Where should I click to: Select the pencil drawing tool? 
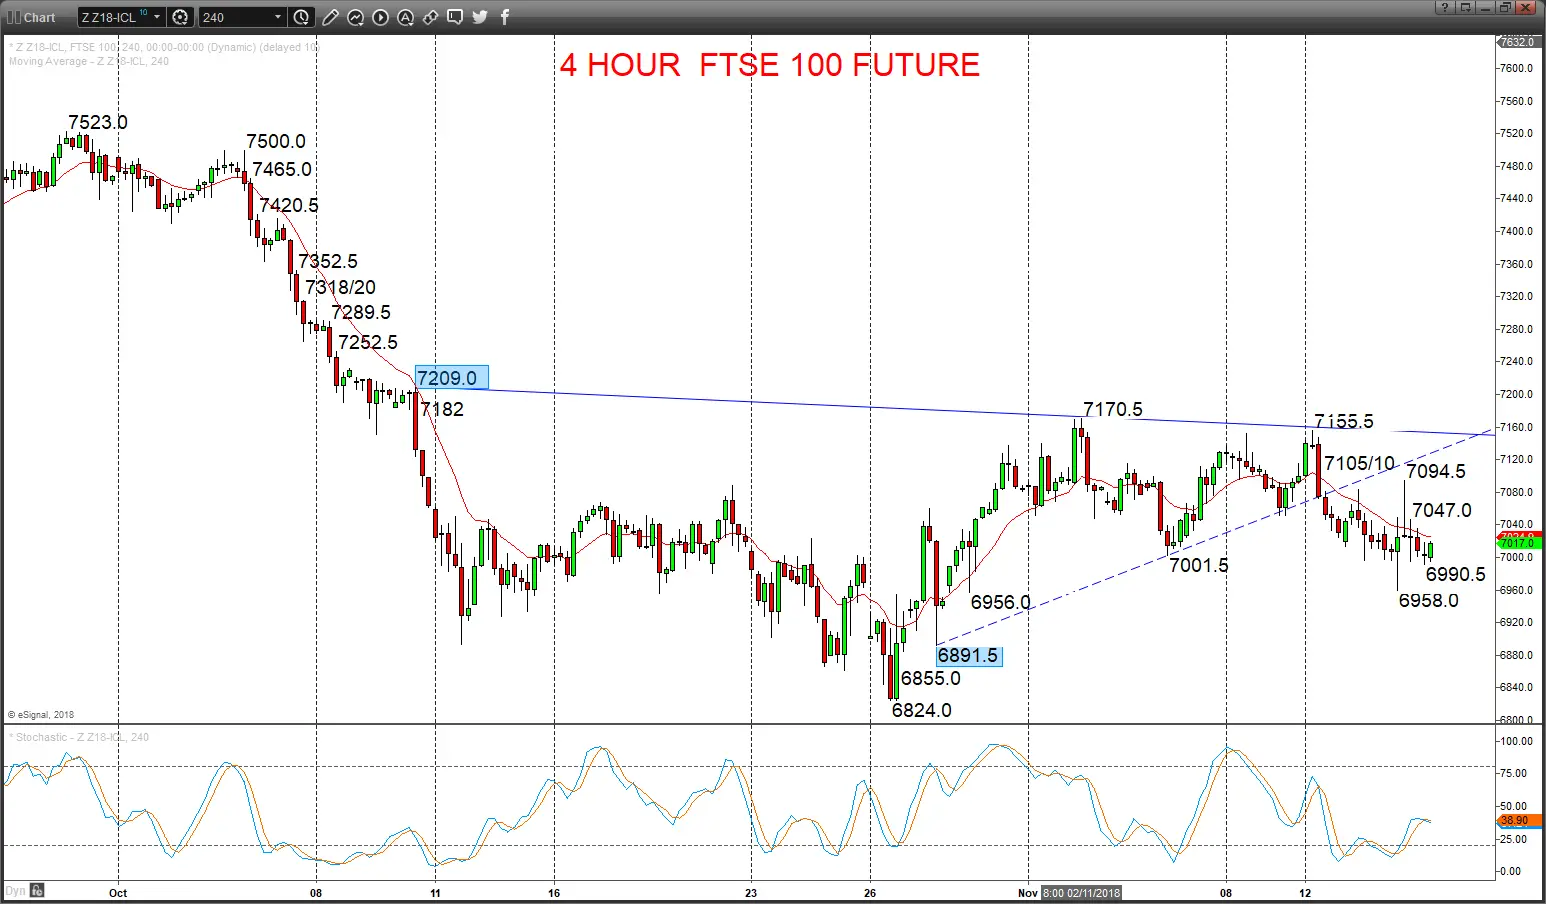point(330,17)
